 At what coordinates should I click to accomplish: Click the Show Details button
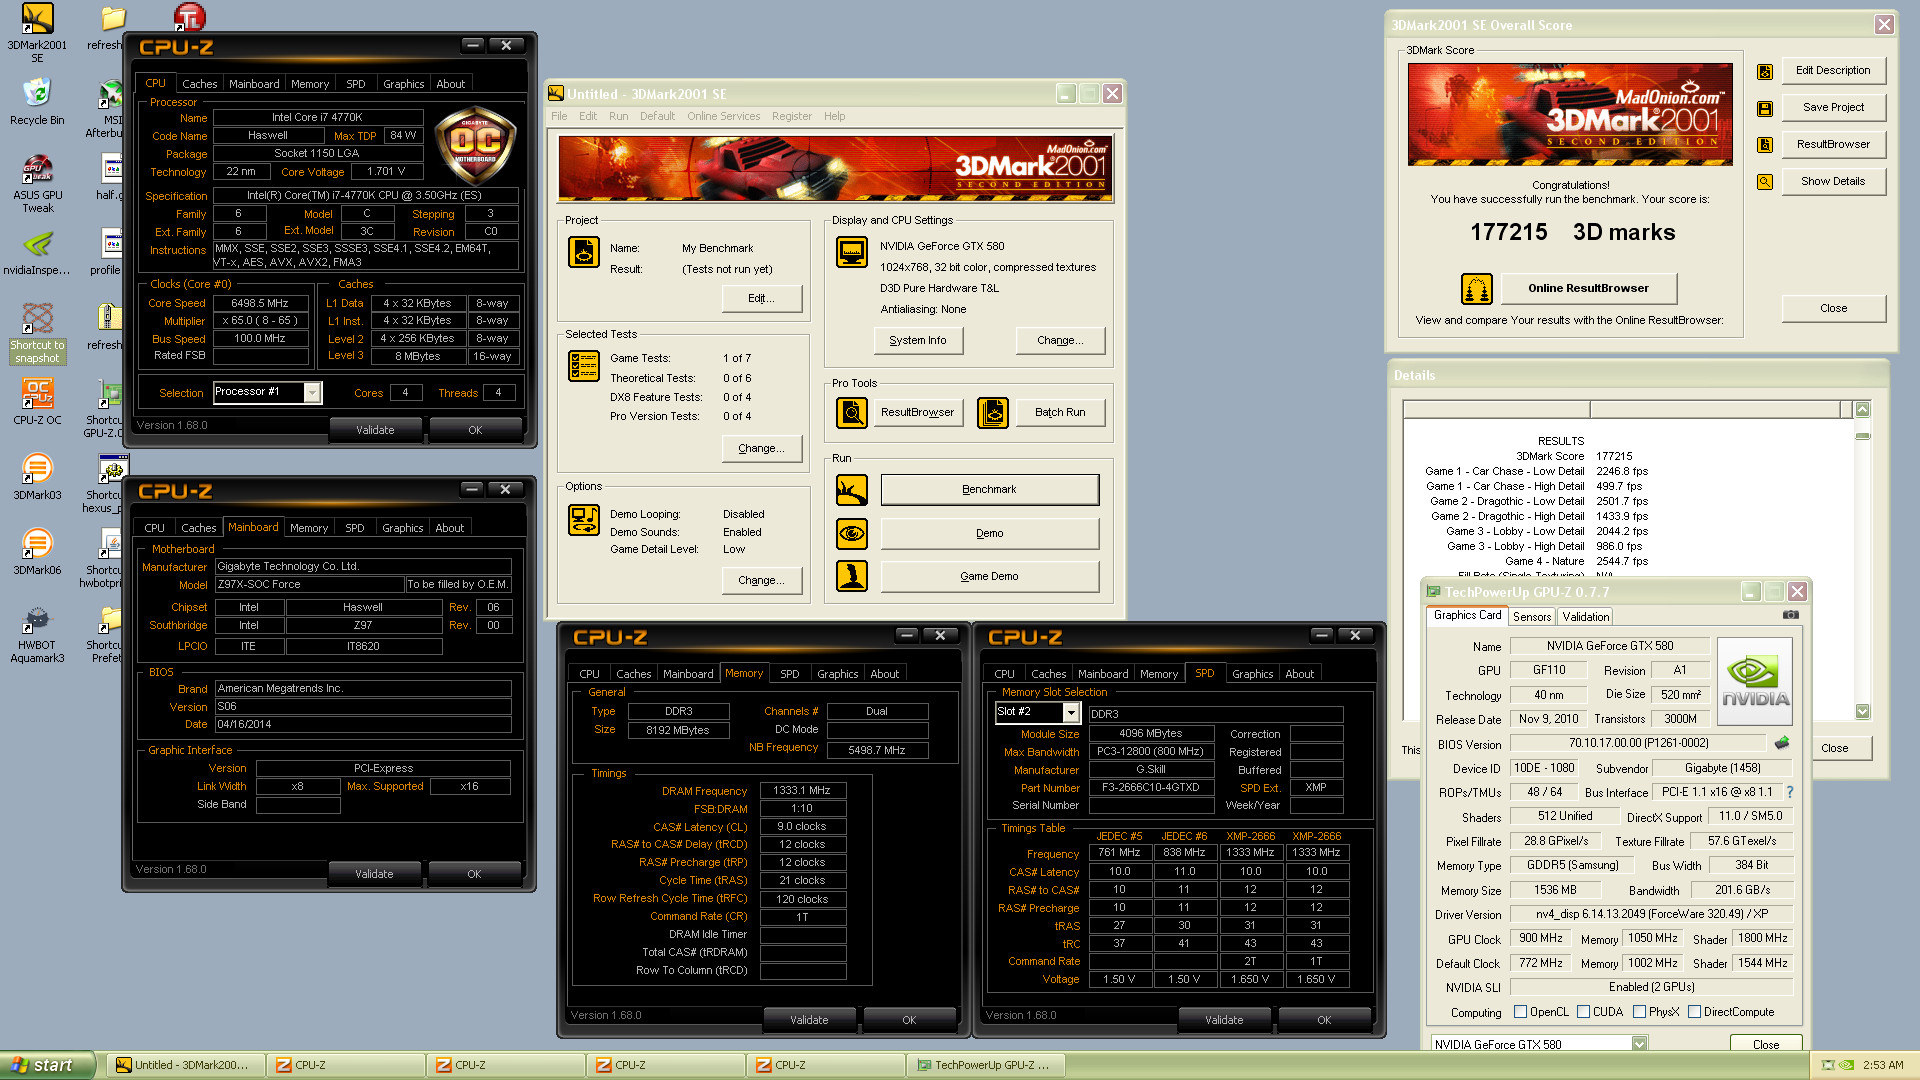tap(1832, 181)
